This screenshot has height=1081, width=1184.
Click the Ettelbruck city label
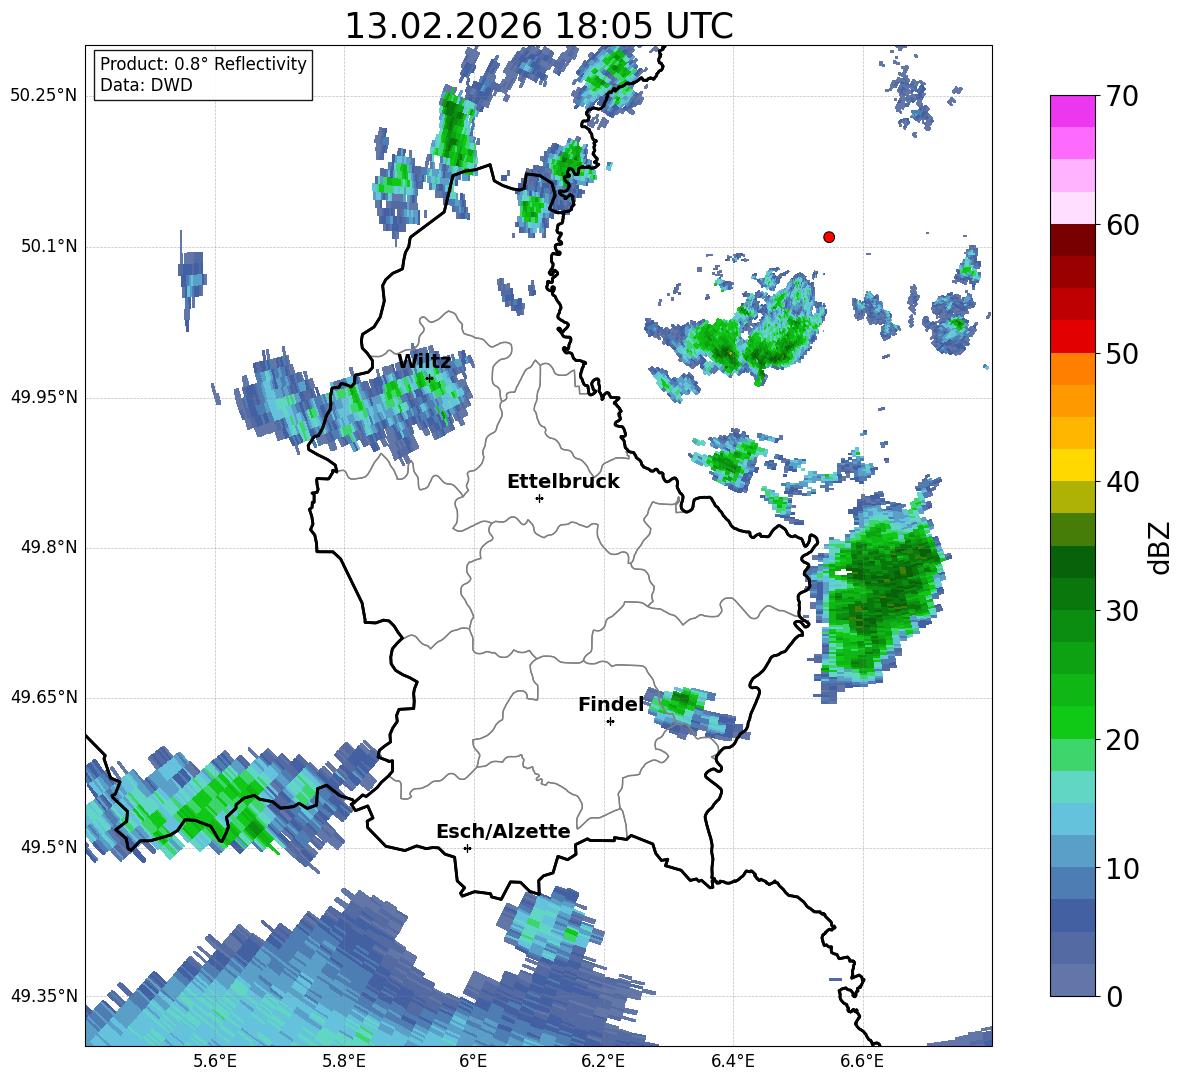(x=563, y=481)
